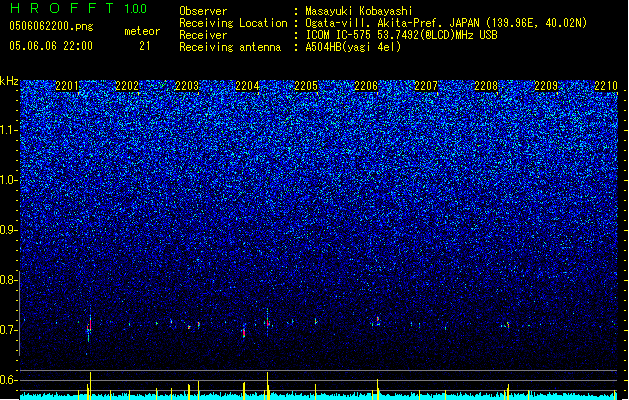Image resolution: width=629 pixels, height=400 pixels.
Task: Click the 2205 time marker
Action: coord(306,86)
